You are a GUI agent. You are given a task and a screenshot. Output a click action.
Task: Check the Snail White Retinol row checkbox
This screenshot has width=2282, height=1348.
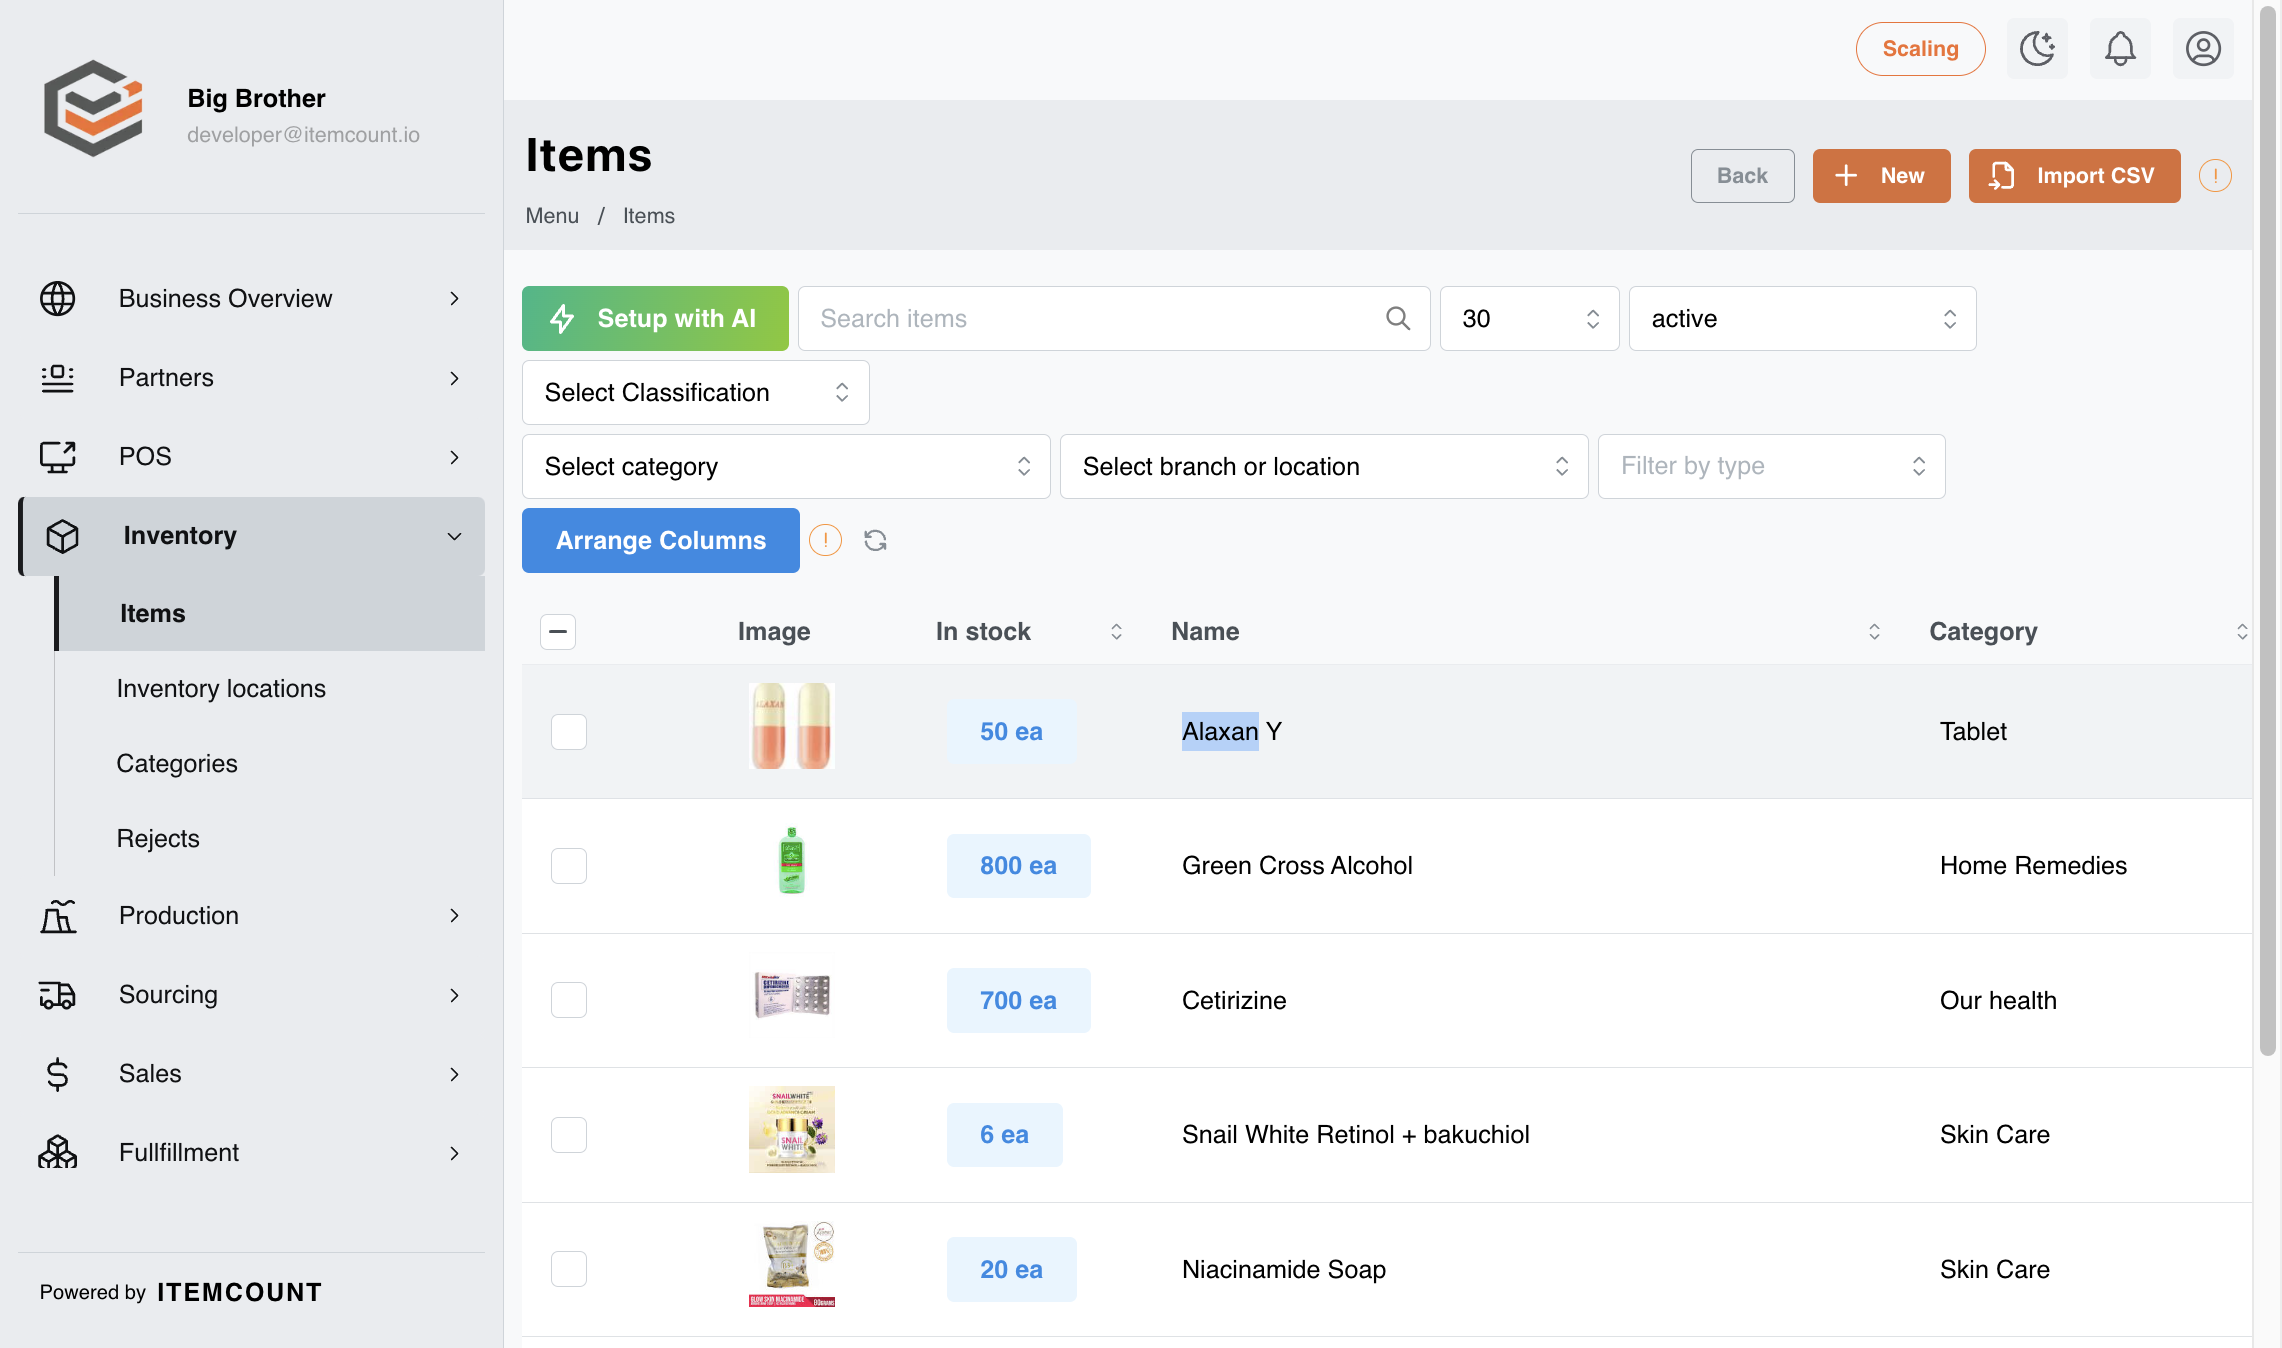point(569,1135)
